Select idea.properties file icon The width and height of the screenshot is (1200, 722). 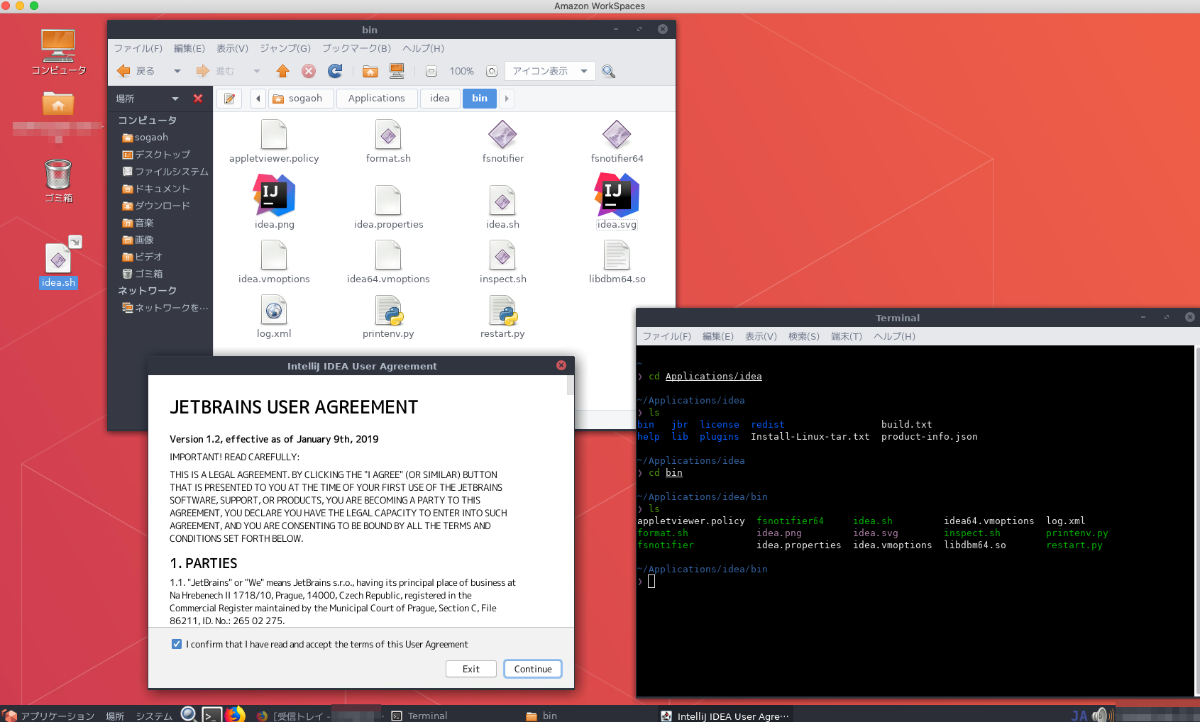click(388, 200)
